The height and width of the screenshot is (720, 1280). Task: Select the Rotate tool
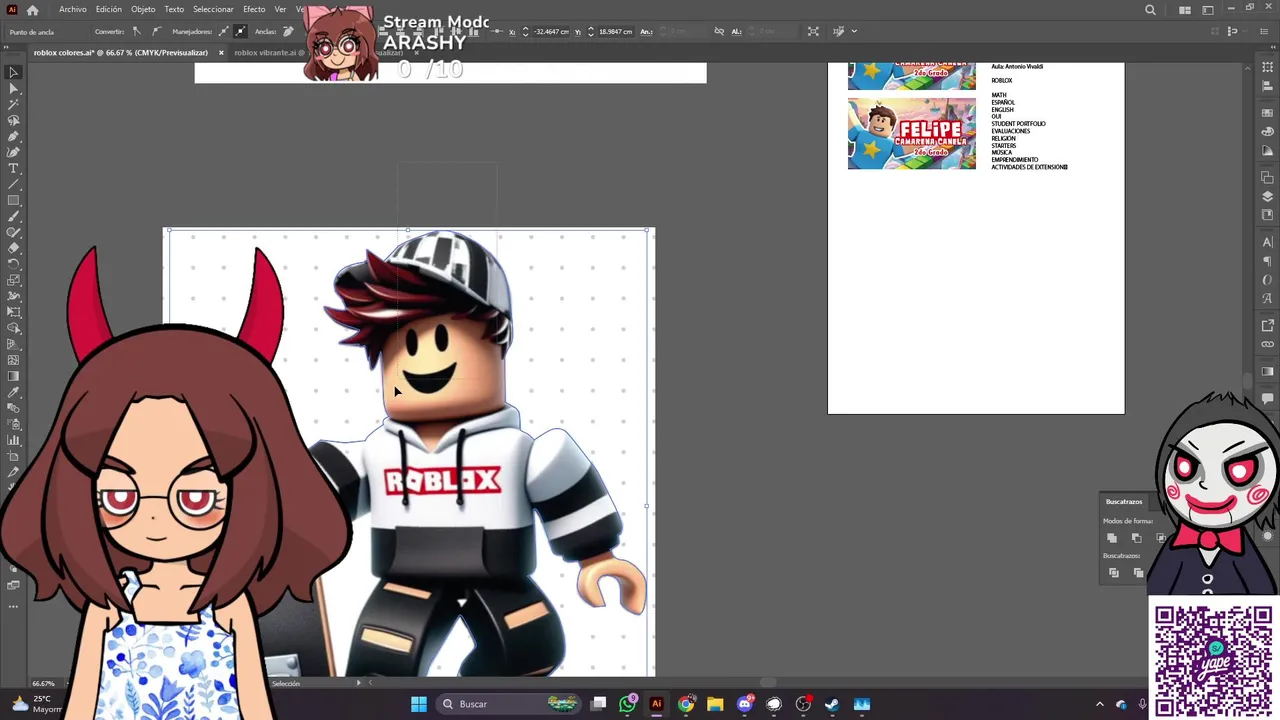[14, 264]
